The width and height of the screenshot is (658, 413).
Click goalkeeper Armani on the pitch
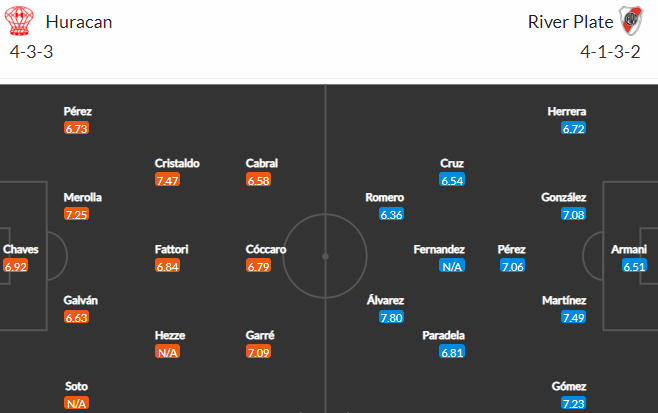pyautogui.click(x=629, y=249)
